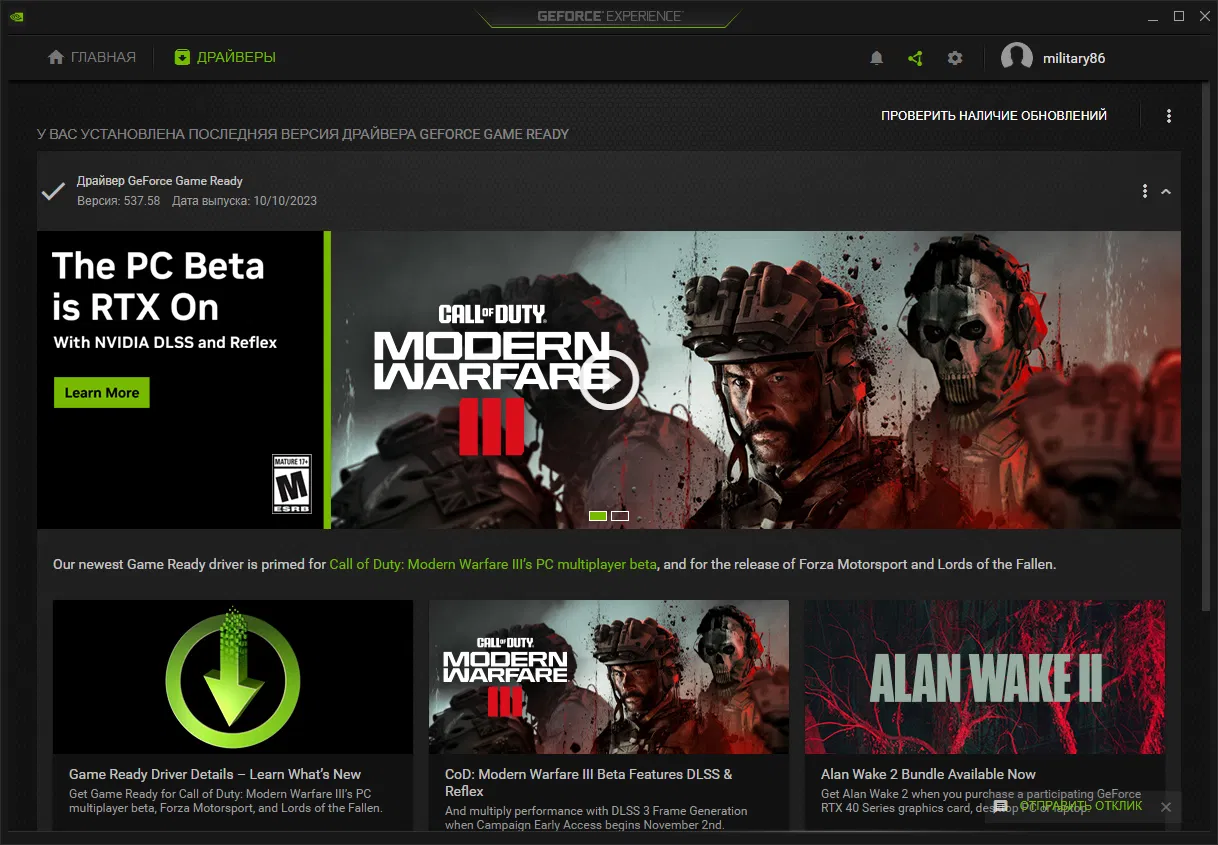The width and height of the screenshot is (1218, 845).
Task: Select the first banner slide indicator
Action: tap(598, 516)
